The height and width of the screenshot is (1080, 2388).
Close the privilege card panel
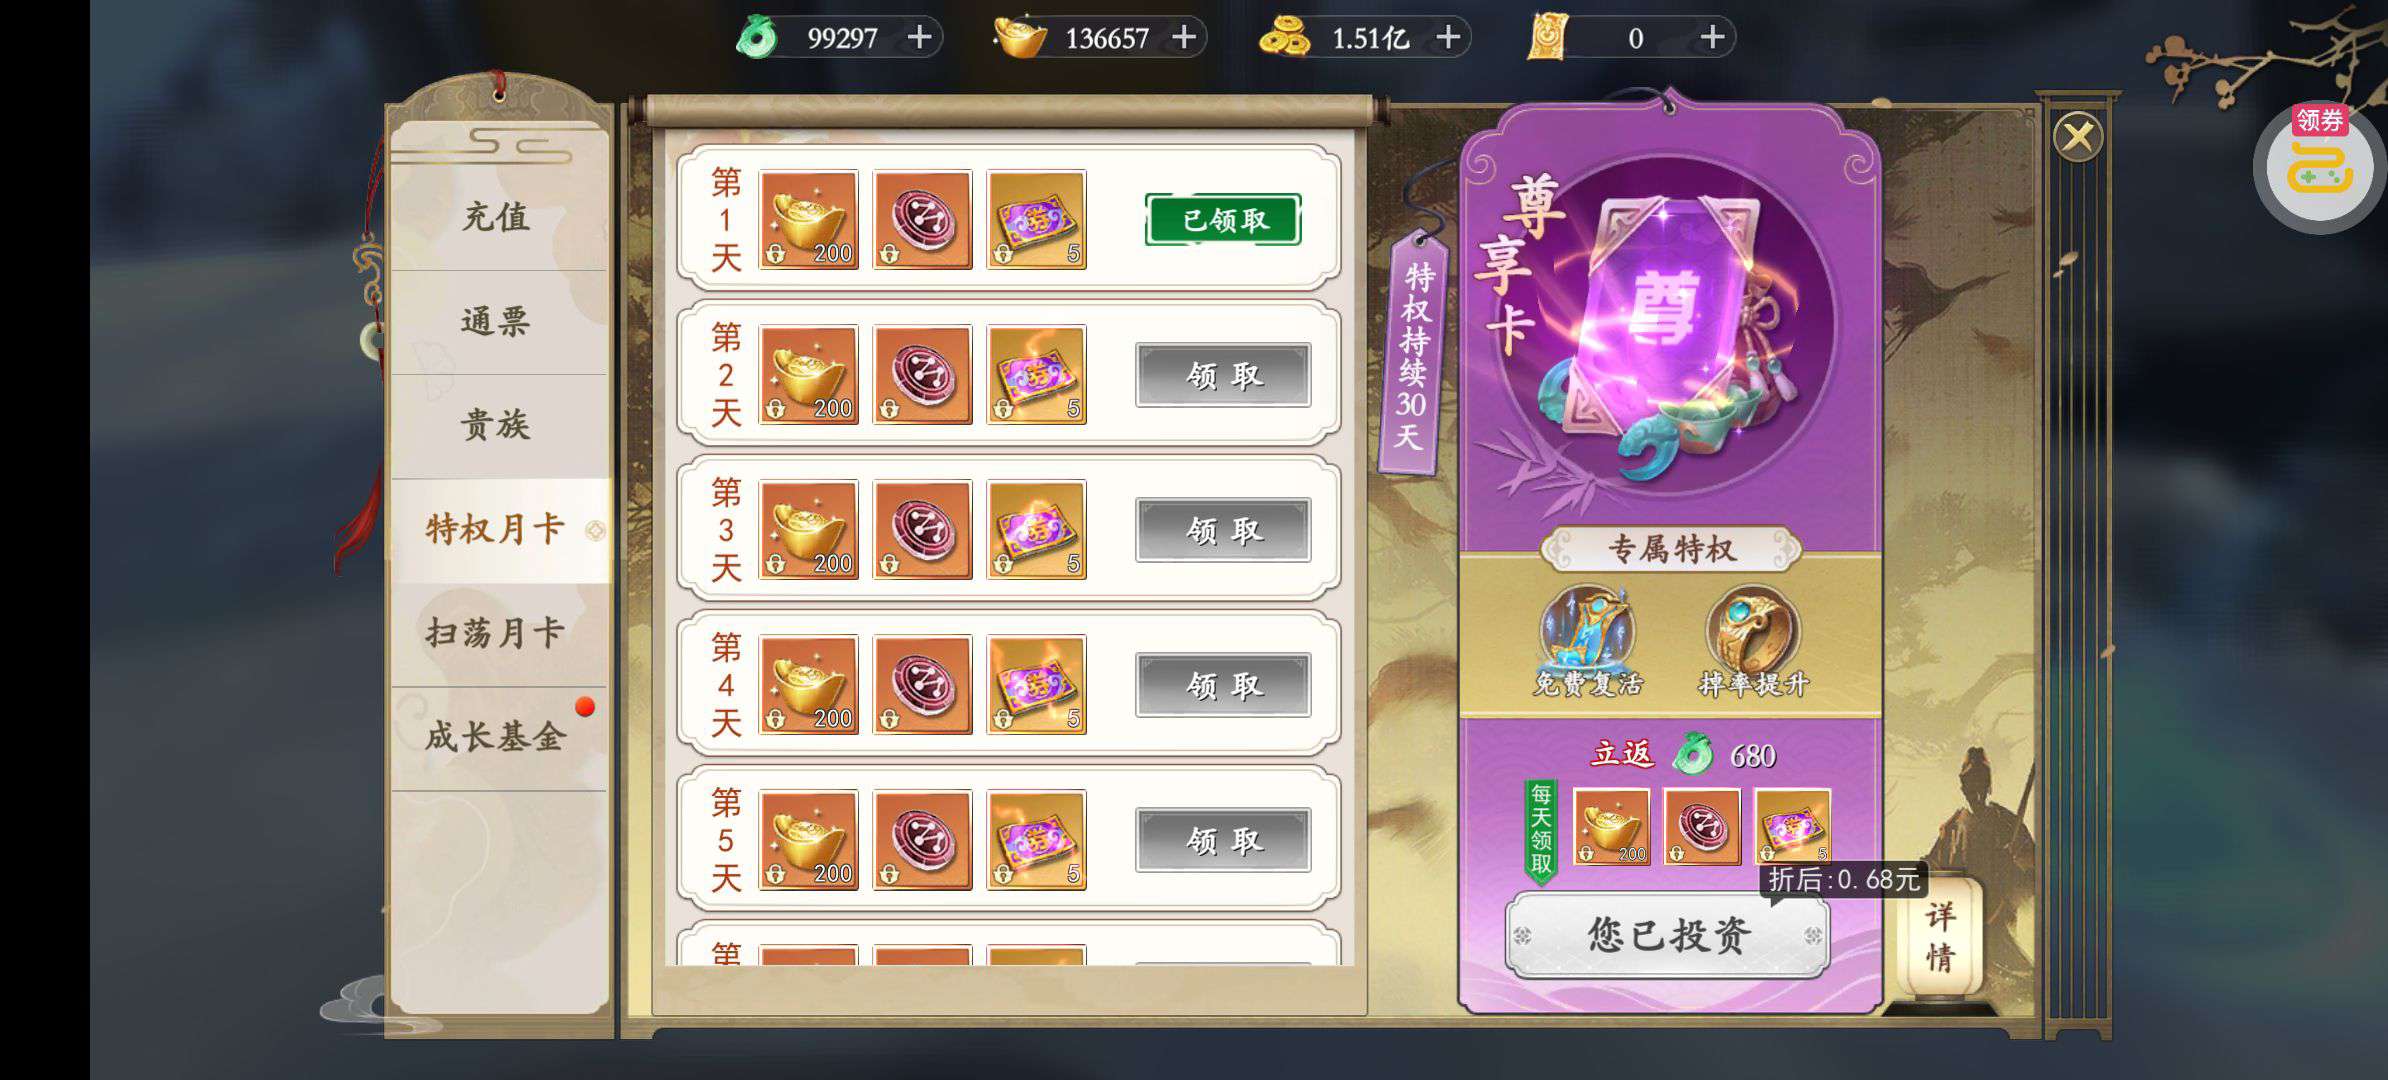point(2078,136)
